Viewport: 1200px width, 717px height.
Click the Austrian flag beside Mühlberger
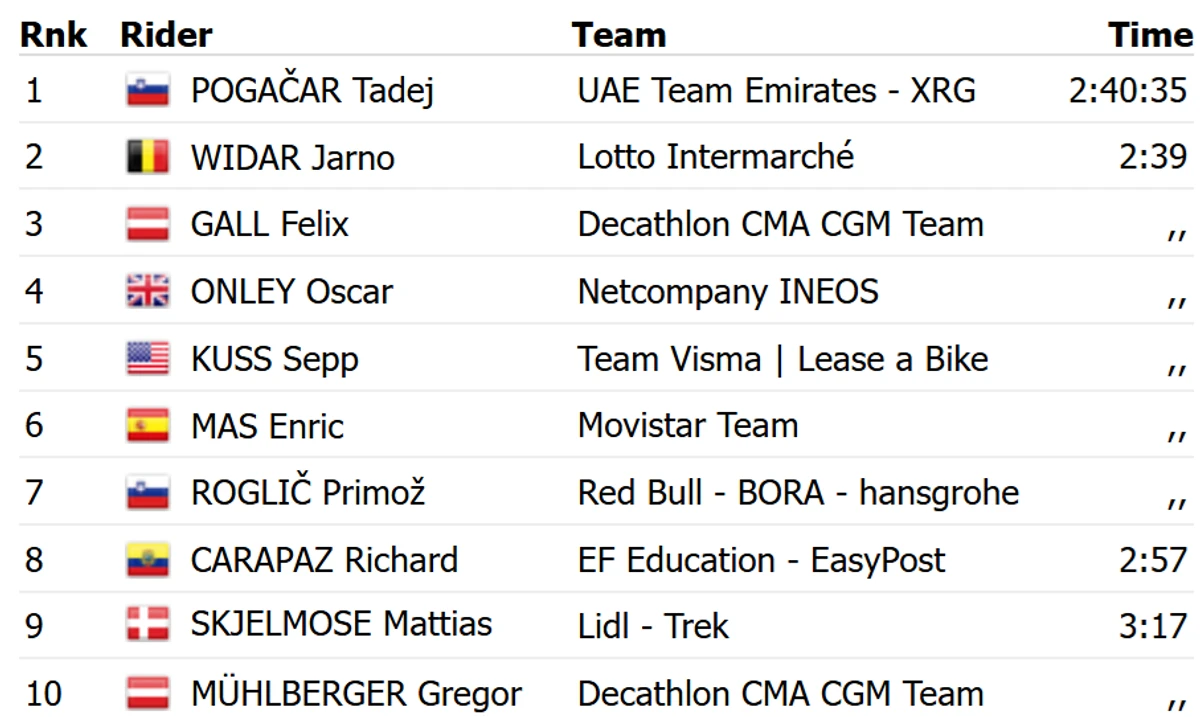(x=148, y=693)
